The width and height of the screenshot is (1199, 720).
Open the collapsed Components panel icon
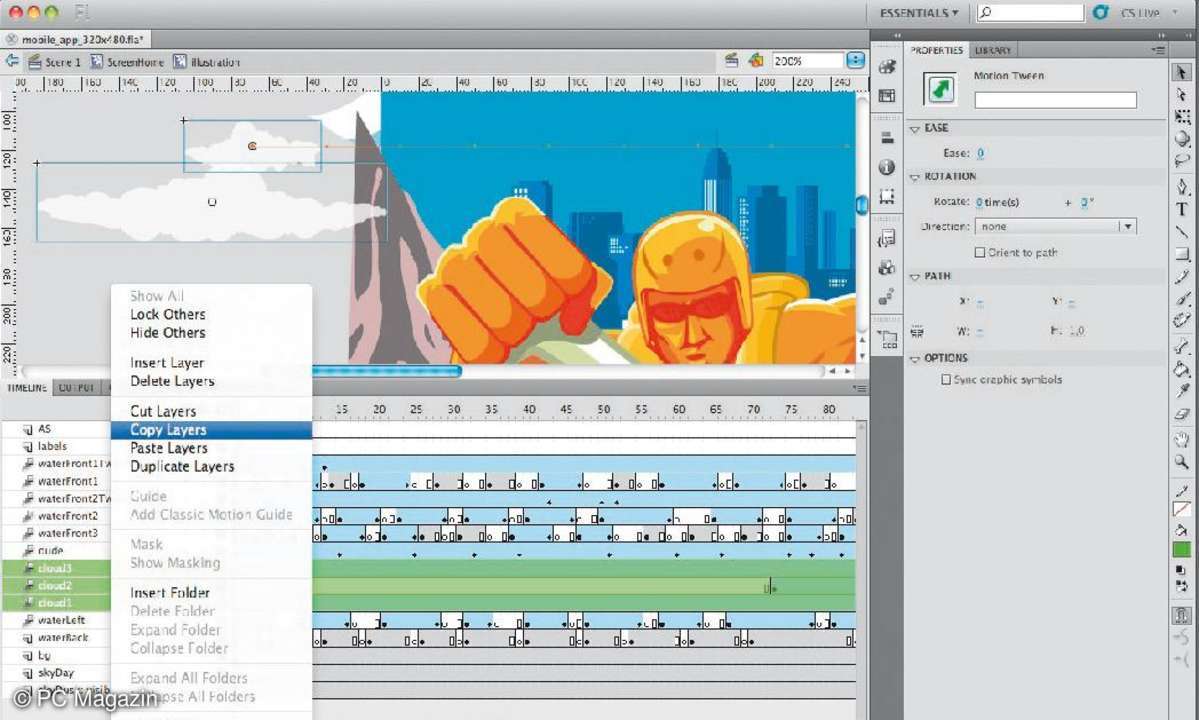point(887,268)
